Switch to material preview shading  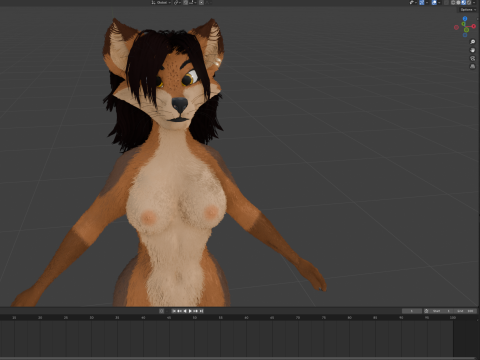(x=463, y=2)
